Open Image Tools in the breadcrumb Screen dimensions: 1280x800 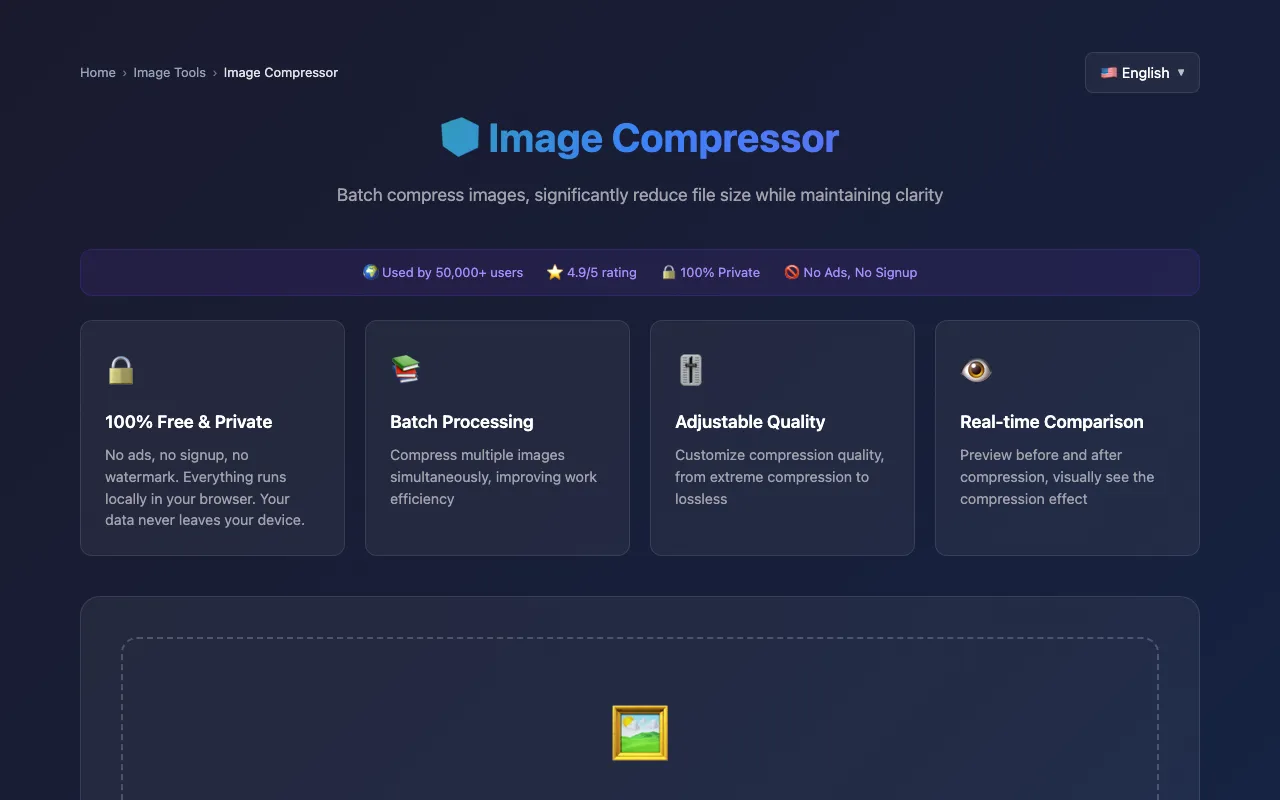tap(170, 73)
